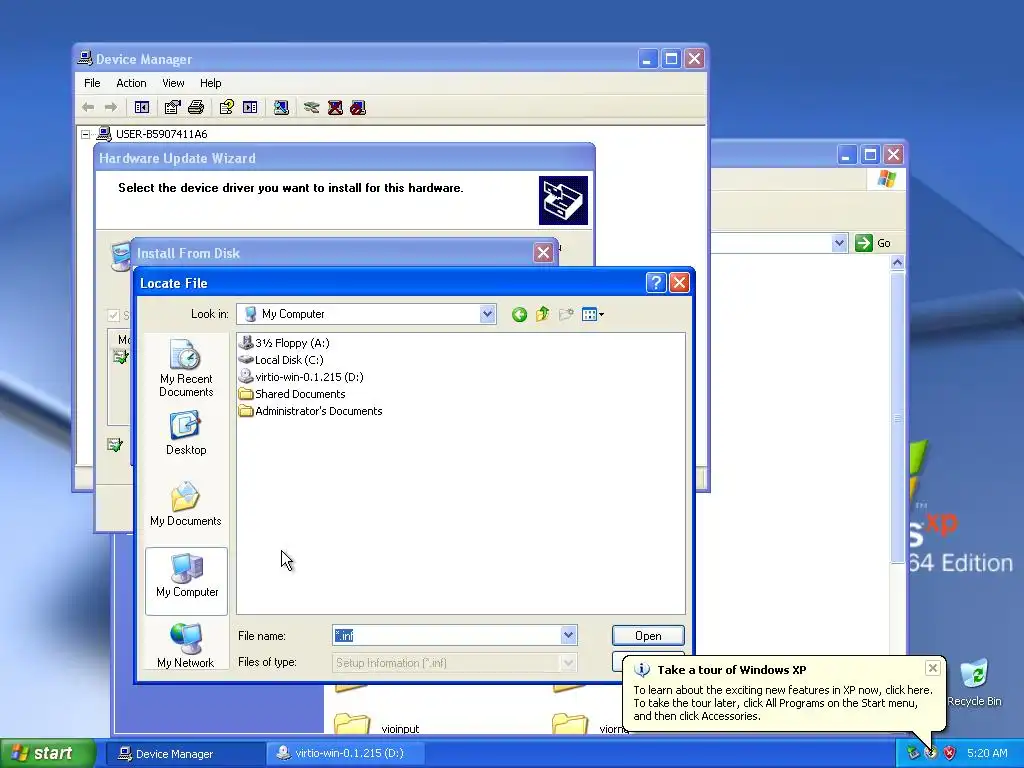This screenshot has height=768, width=1024.
Task: Go back using green arrow in Locate File
Action: (519, 315)
